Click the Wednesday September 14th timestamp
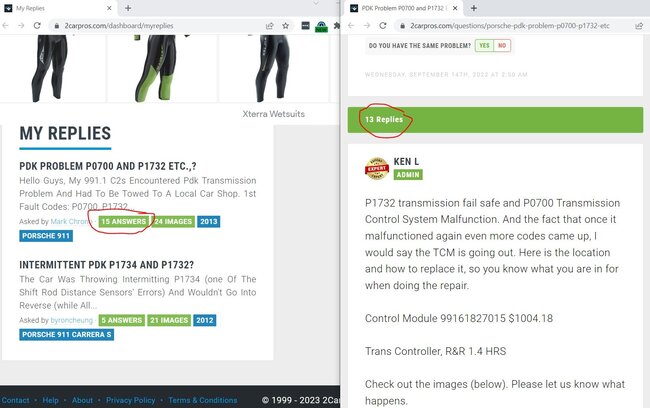This screenshot has height=408, width=650. (446, 75)
